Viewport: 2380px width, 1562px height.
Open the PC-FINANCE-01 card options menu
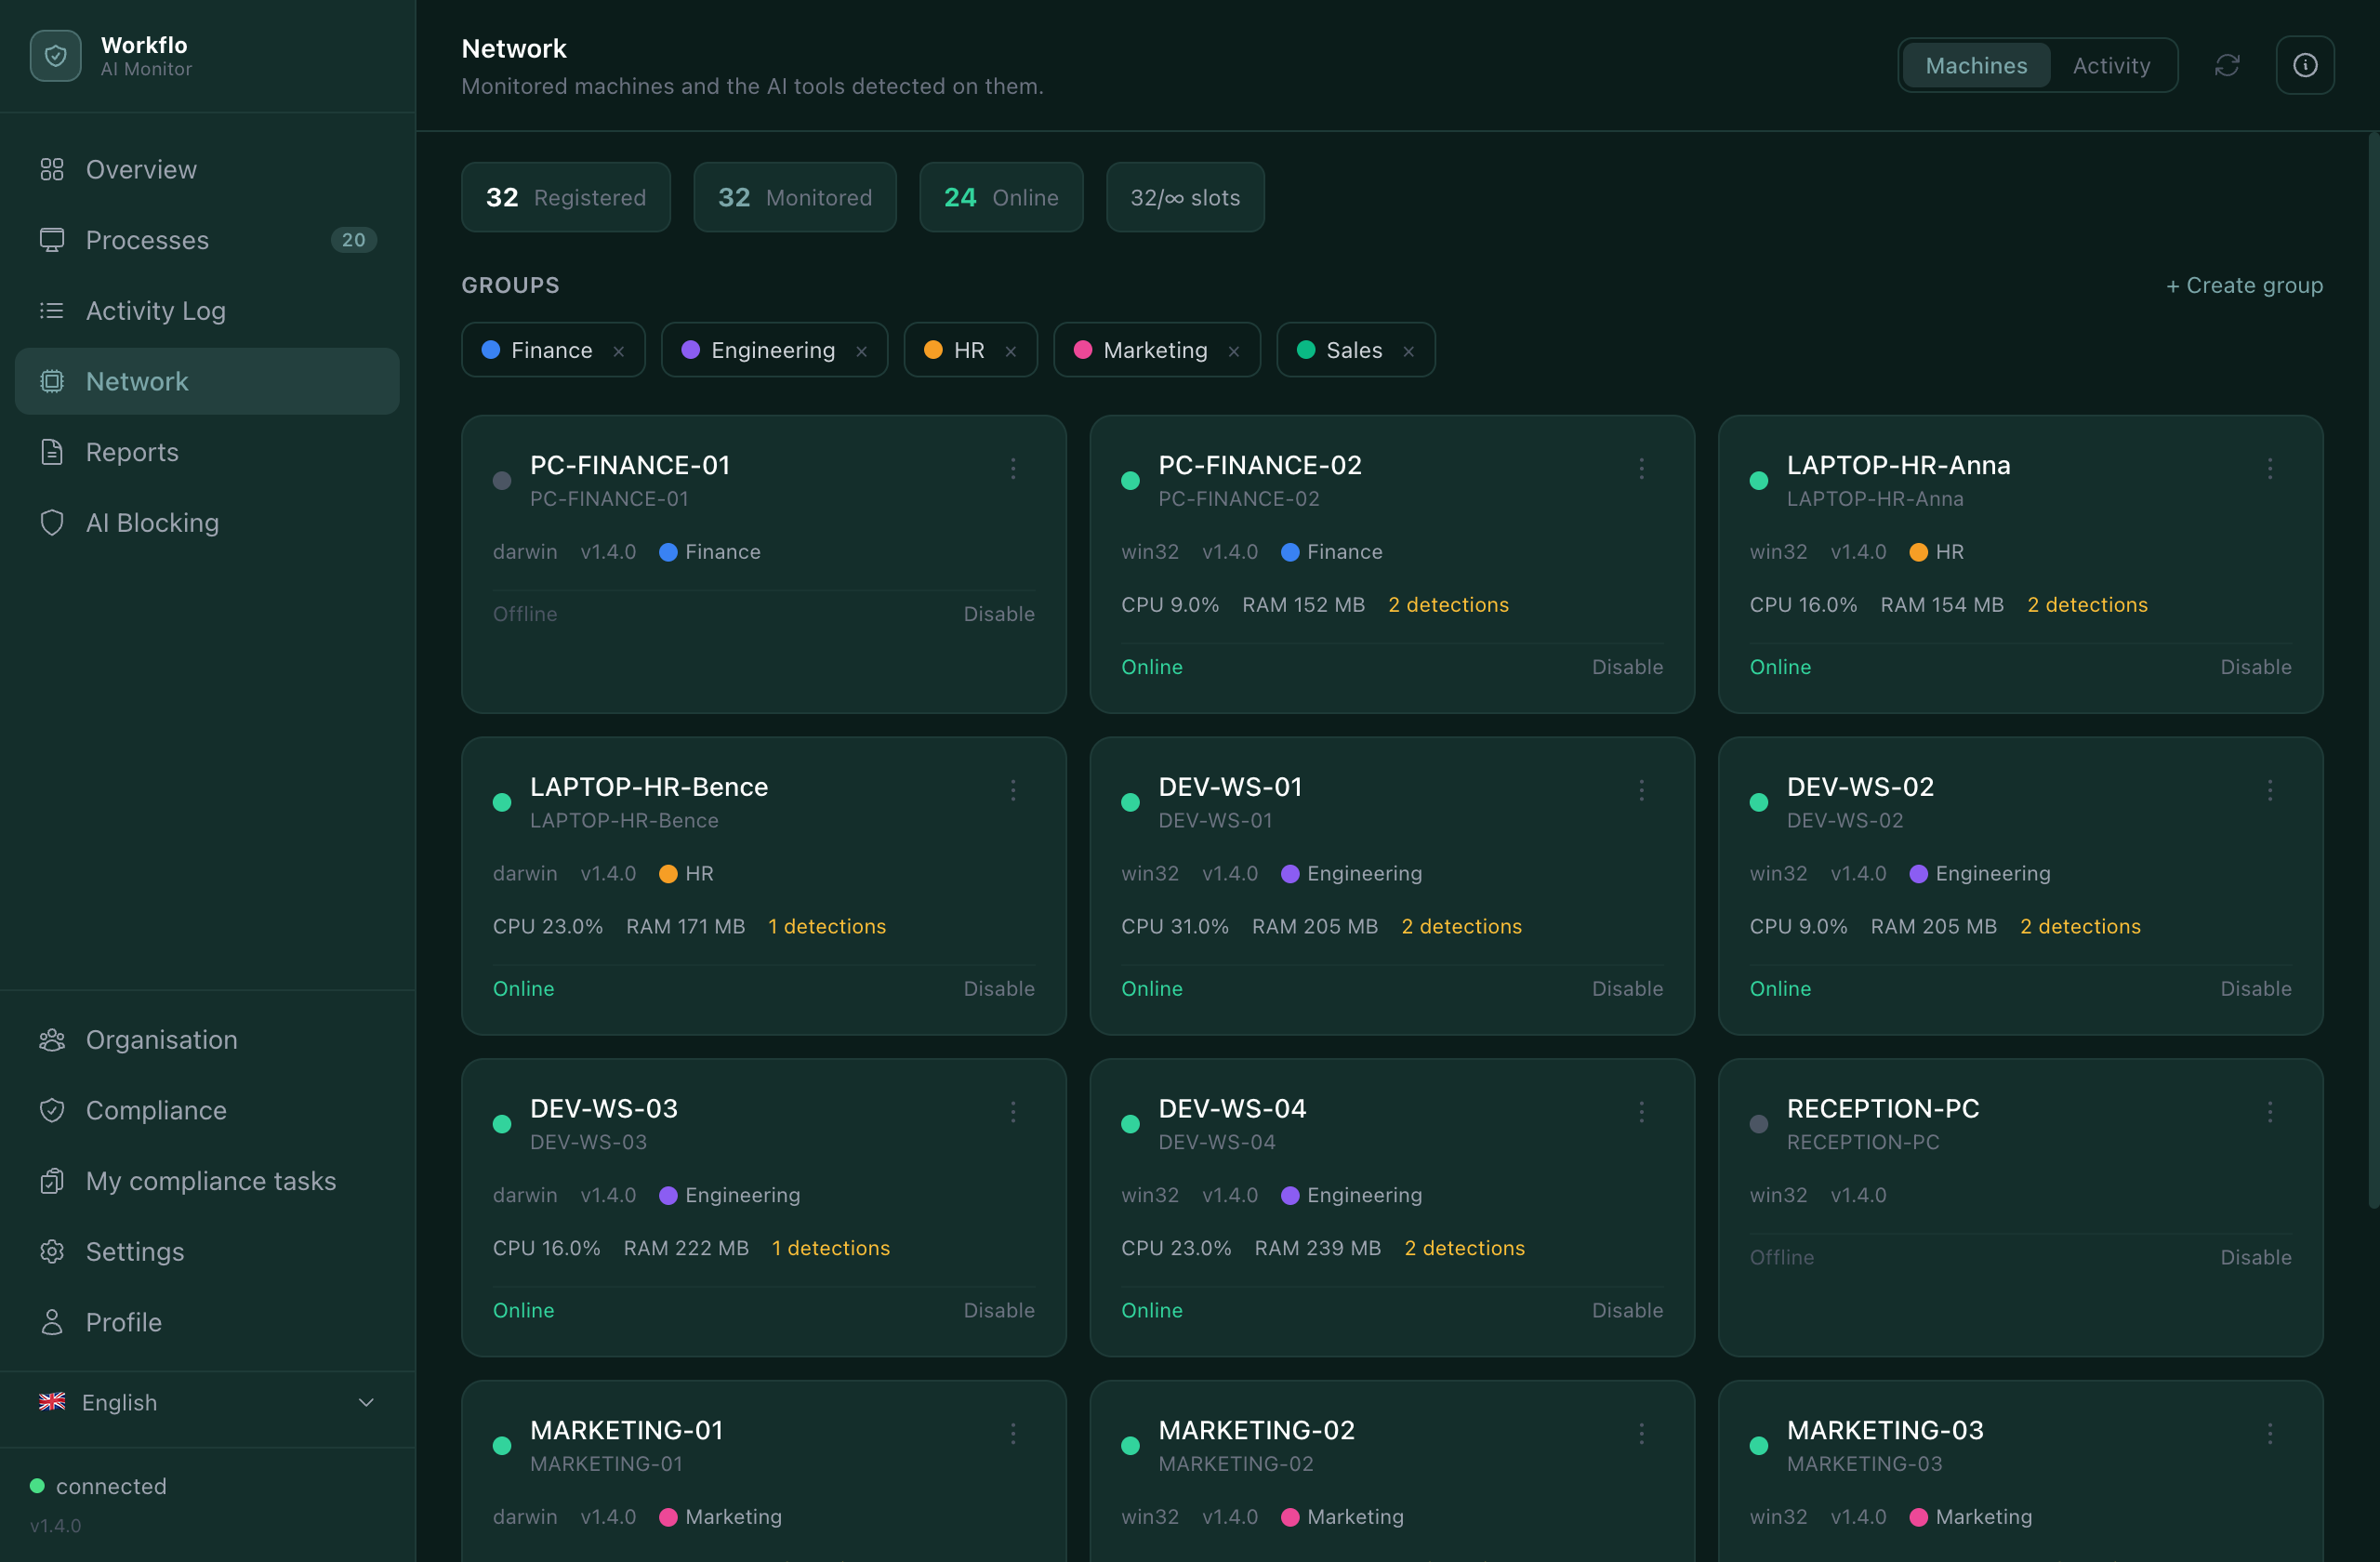pos(1013,468)
